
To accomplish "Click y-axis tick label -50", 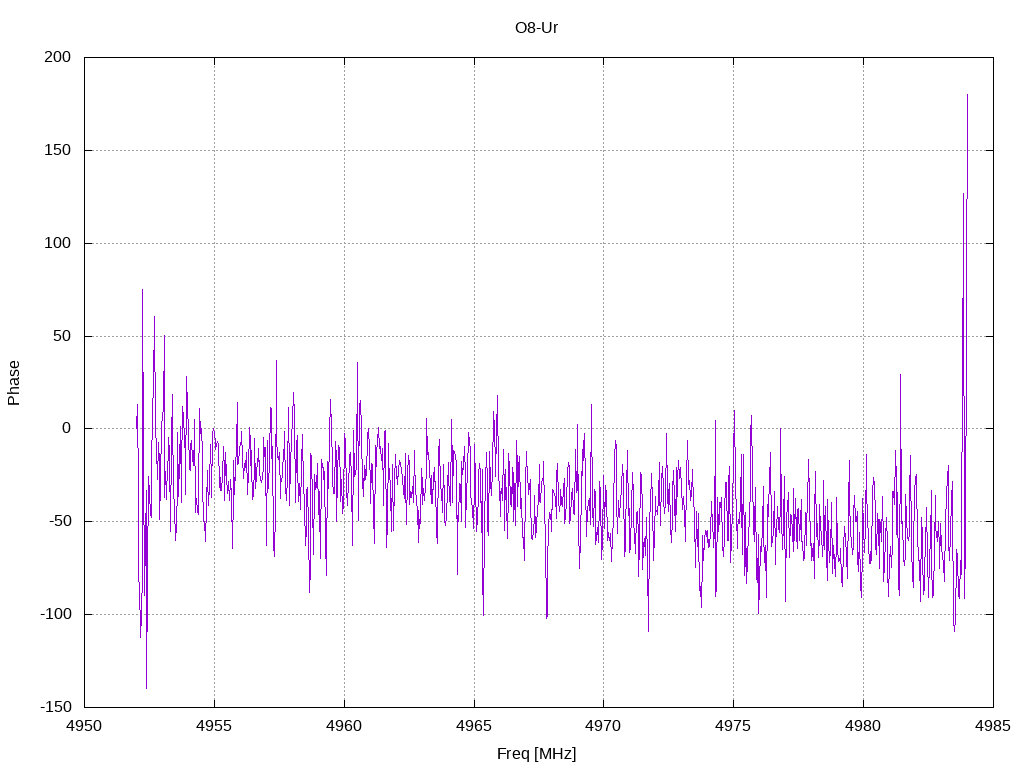I will pyautogui.click(x=60, y=521).
